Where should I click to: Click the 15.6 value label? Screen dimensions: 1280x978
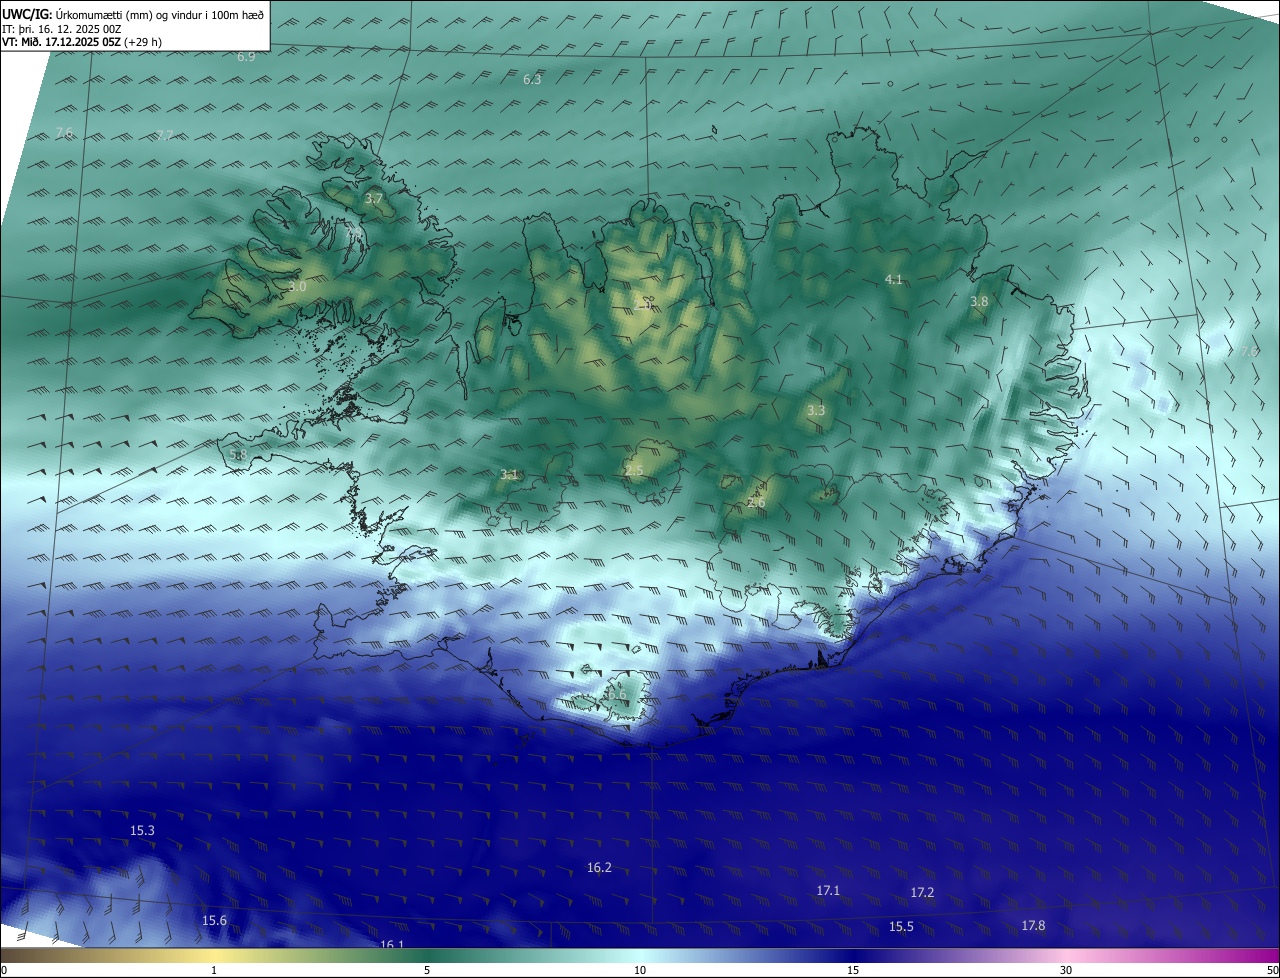[214, 921]
